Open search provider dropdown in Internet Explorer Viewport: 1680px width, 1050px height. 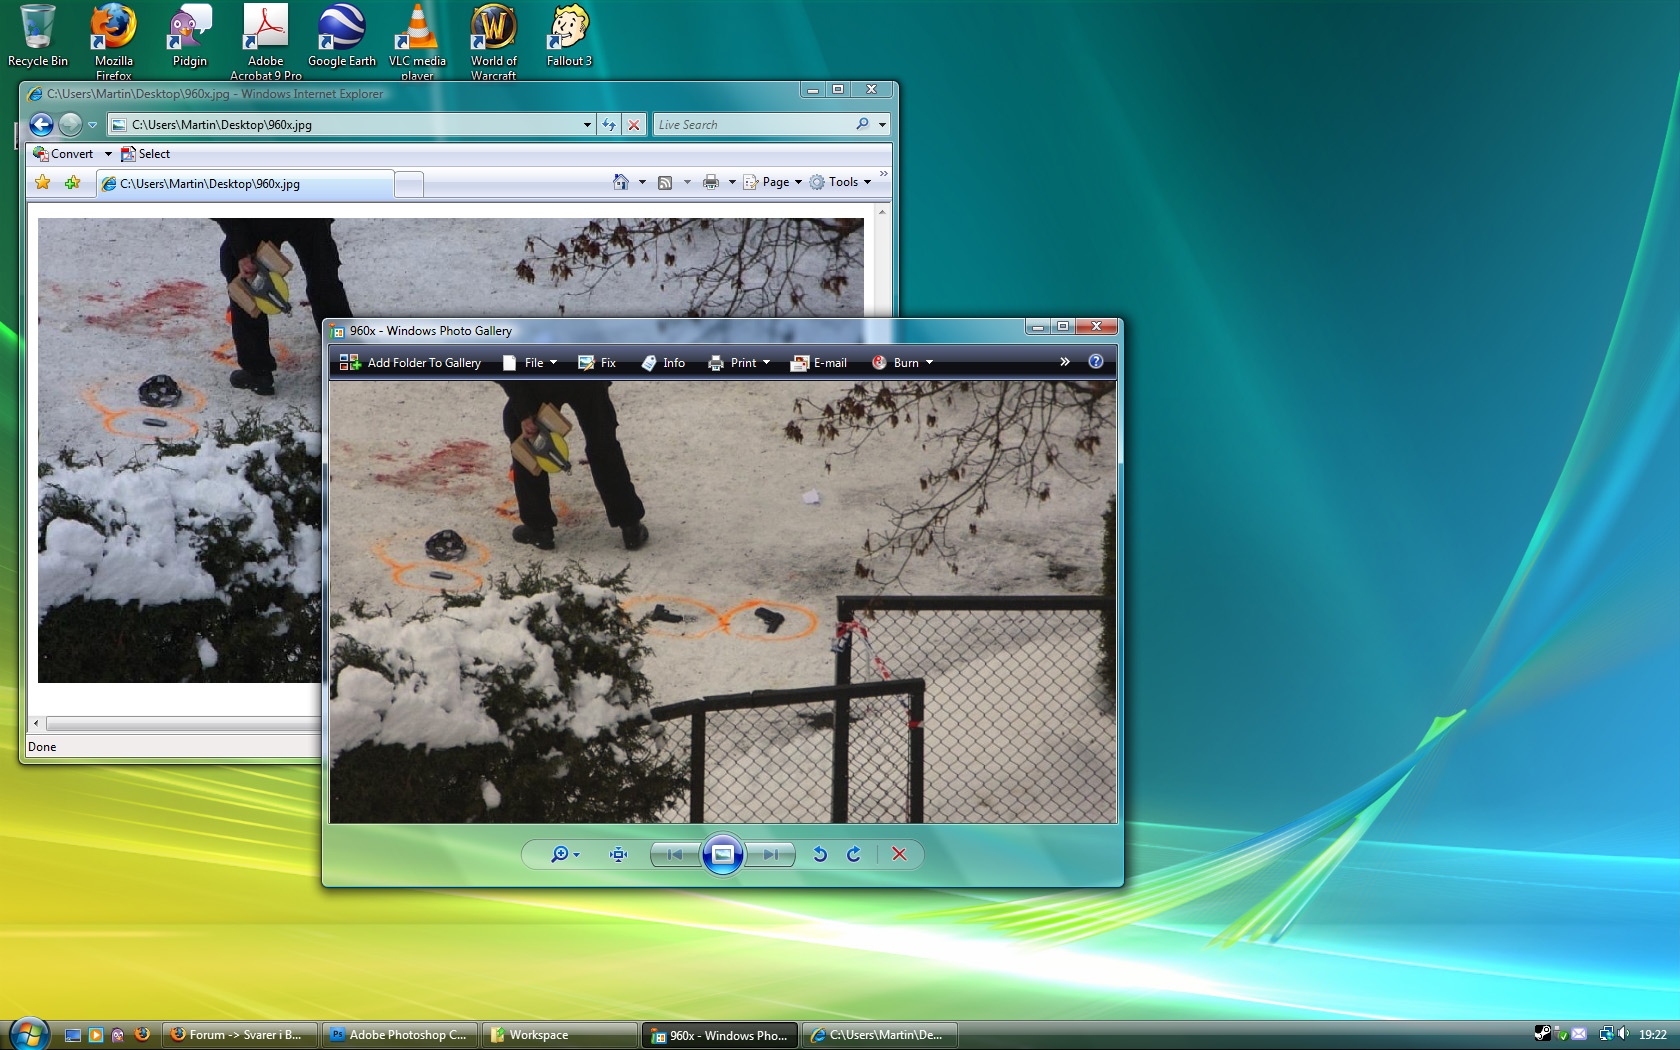pos(882,124)
